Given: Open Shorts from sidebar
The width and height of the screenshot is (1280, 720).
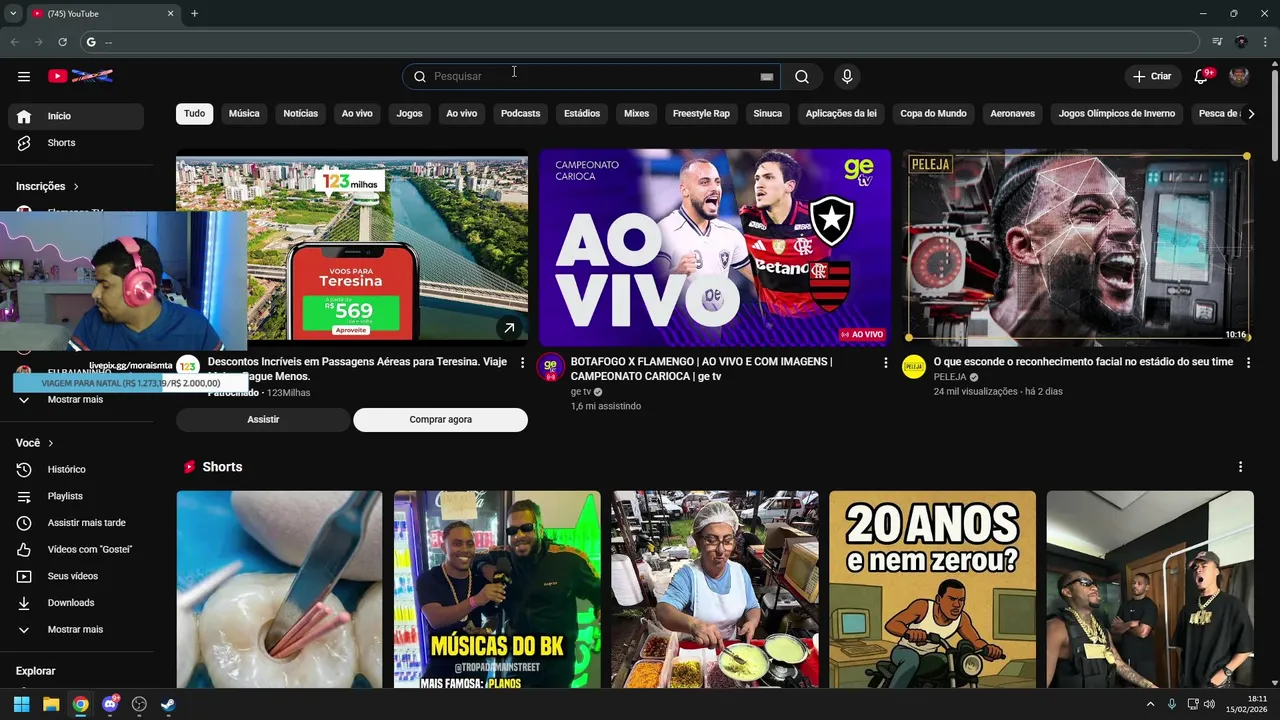Looking at the screenshot, I should (76, 143).
